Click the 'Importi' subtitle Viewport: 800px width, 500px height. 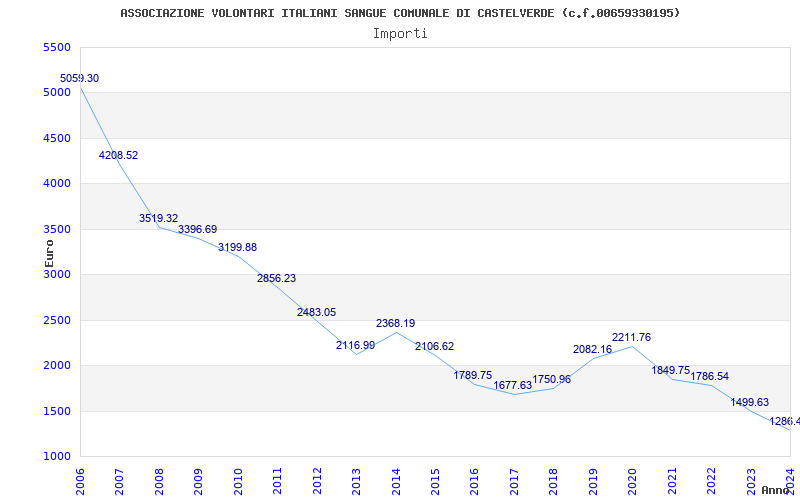coord(400,34)
